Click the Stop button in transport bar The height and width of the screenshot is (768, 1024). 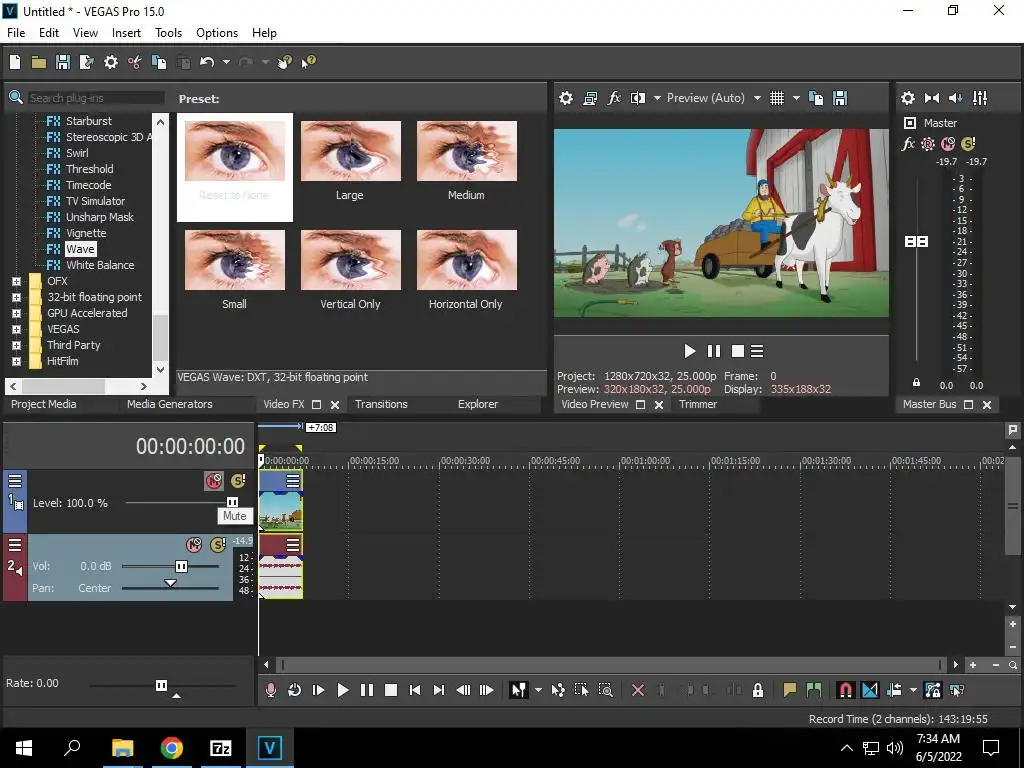coord(391,690)
